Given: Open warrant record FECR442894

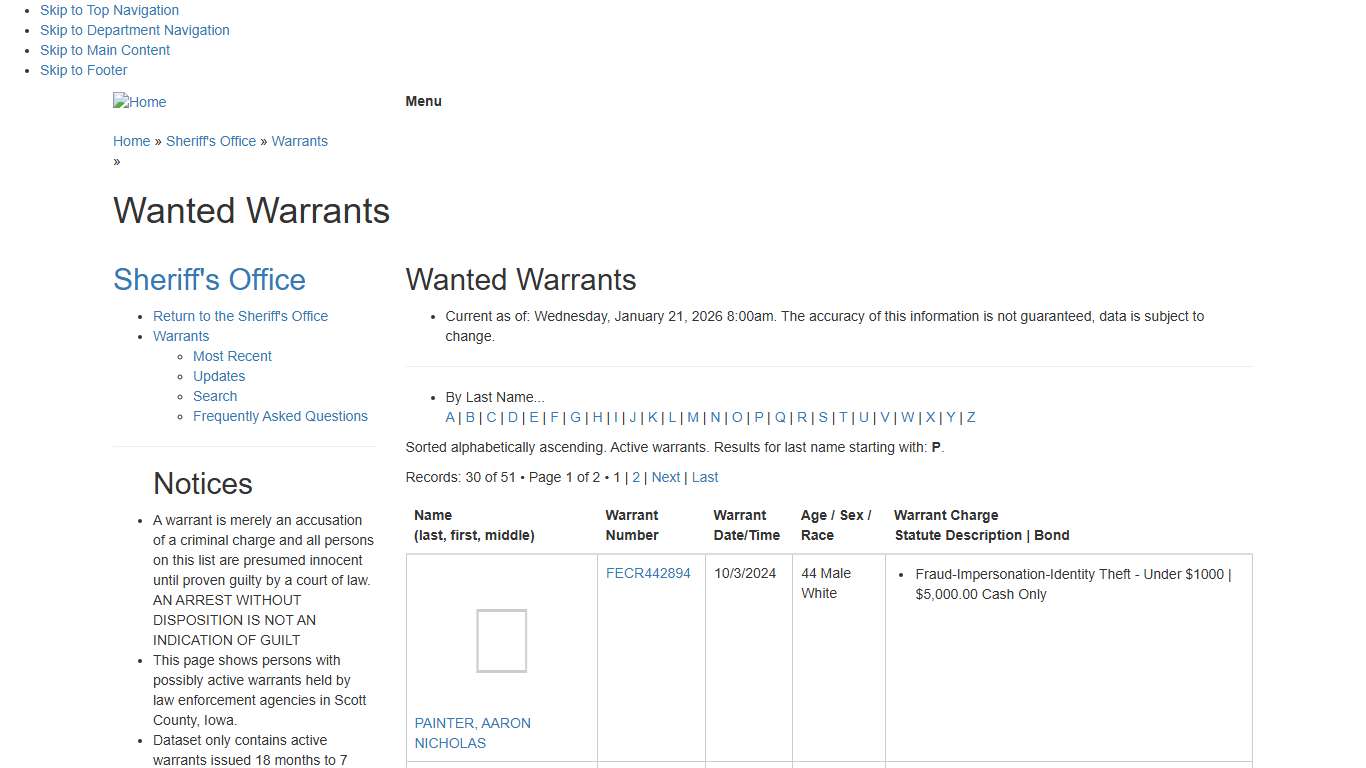Looking at the screenshot, I should pos(649,573).
